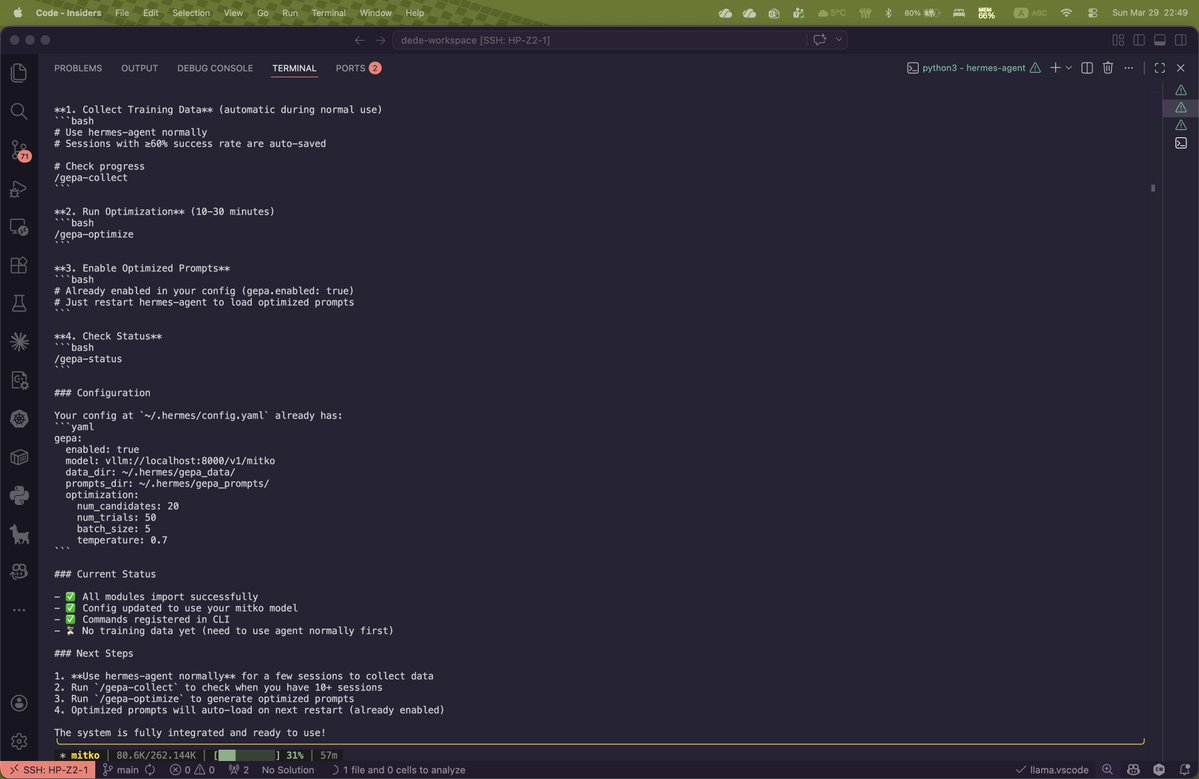
Task: Customize layout icon in title bar
Action: pos(1118,40)
